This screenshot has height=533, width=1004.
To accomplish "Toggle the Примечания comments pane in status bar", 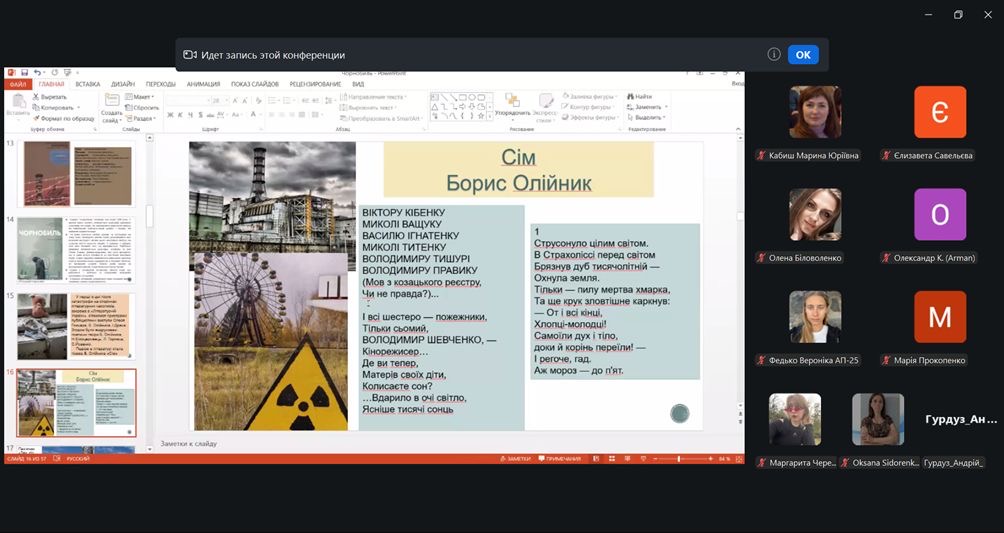I will [559, 458].
